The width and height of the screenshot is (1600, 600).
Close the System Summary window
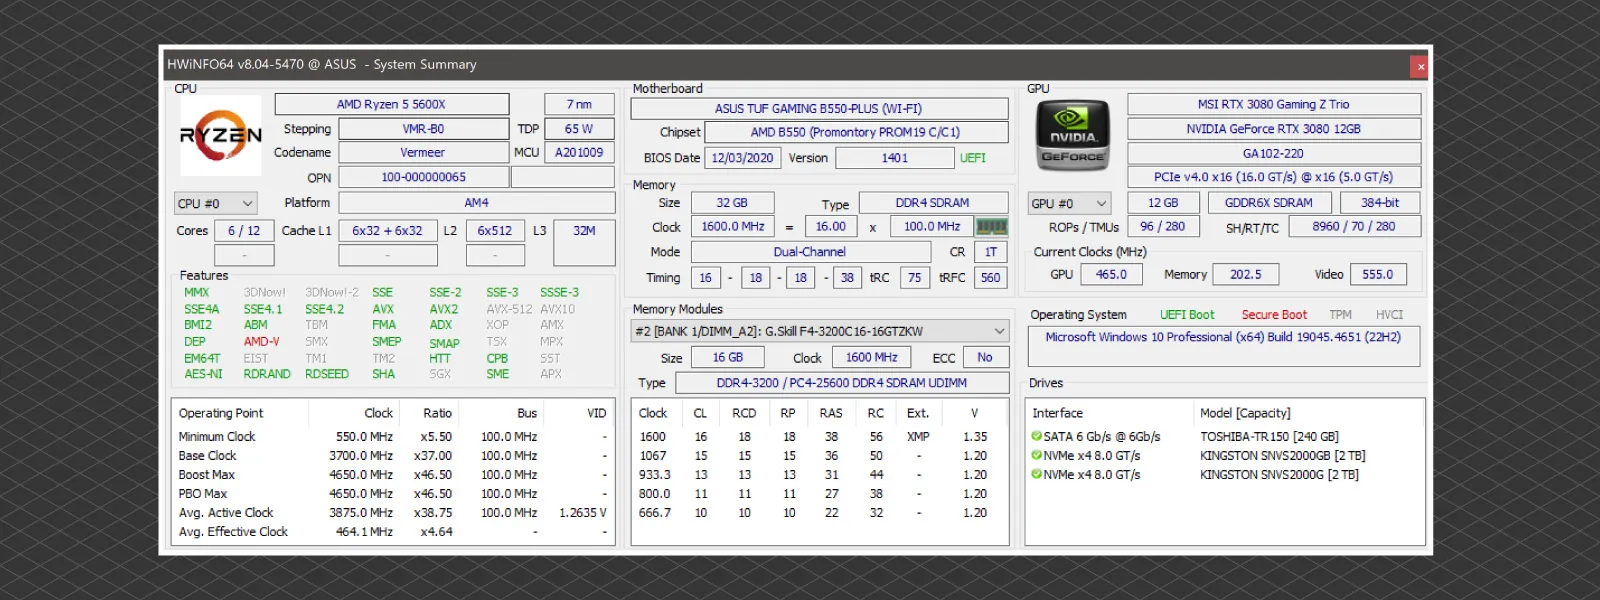(x=1420, y=67)
